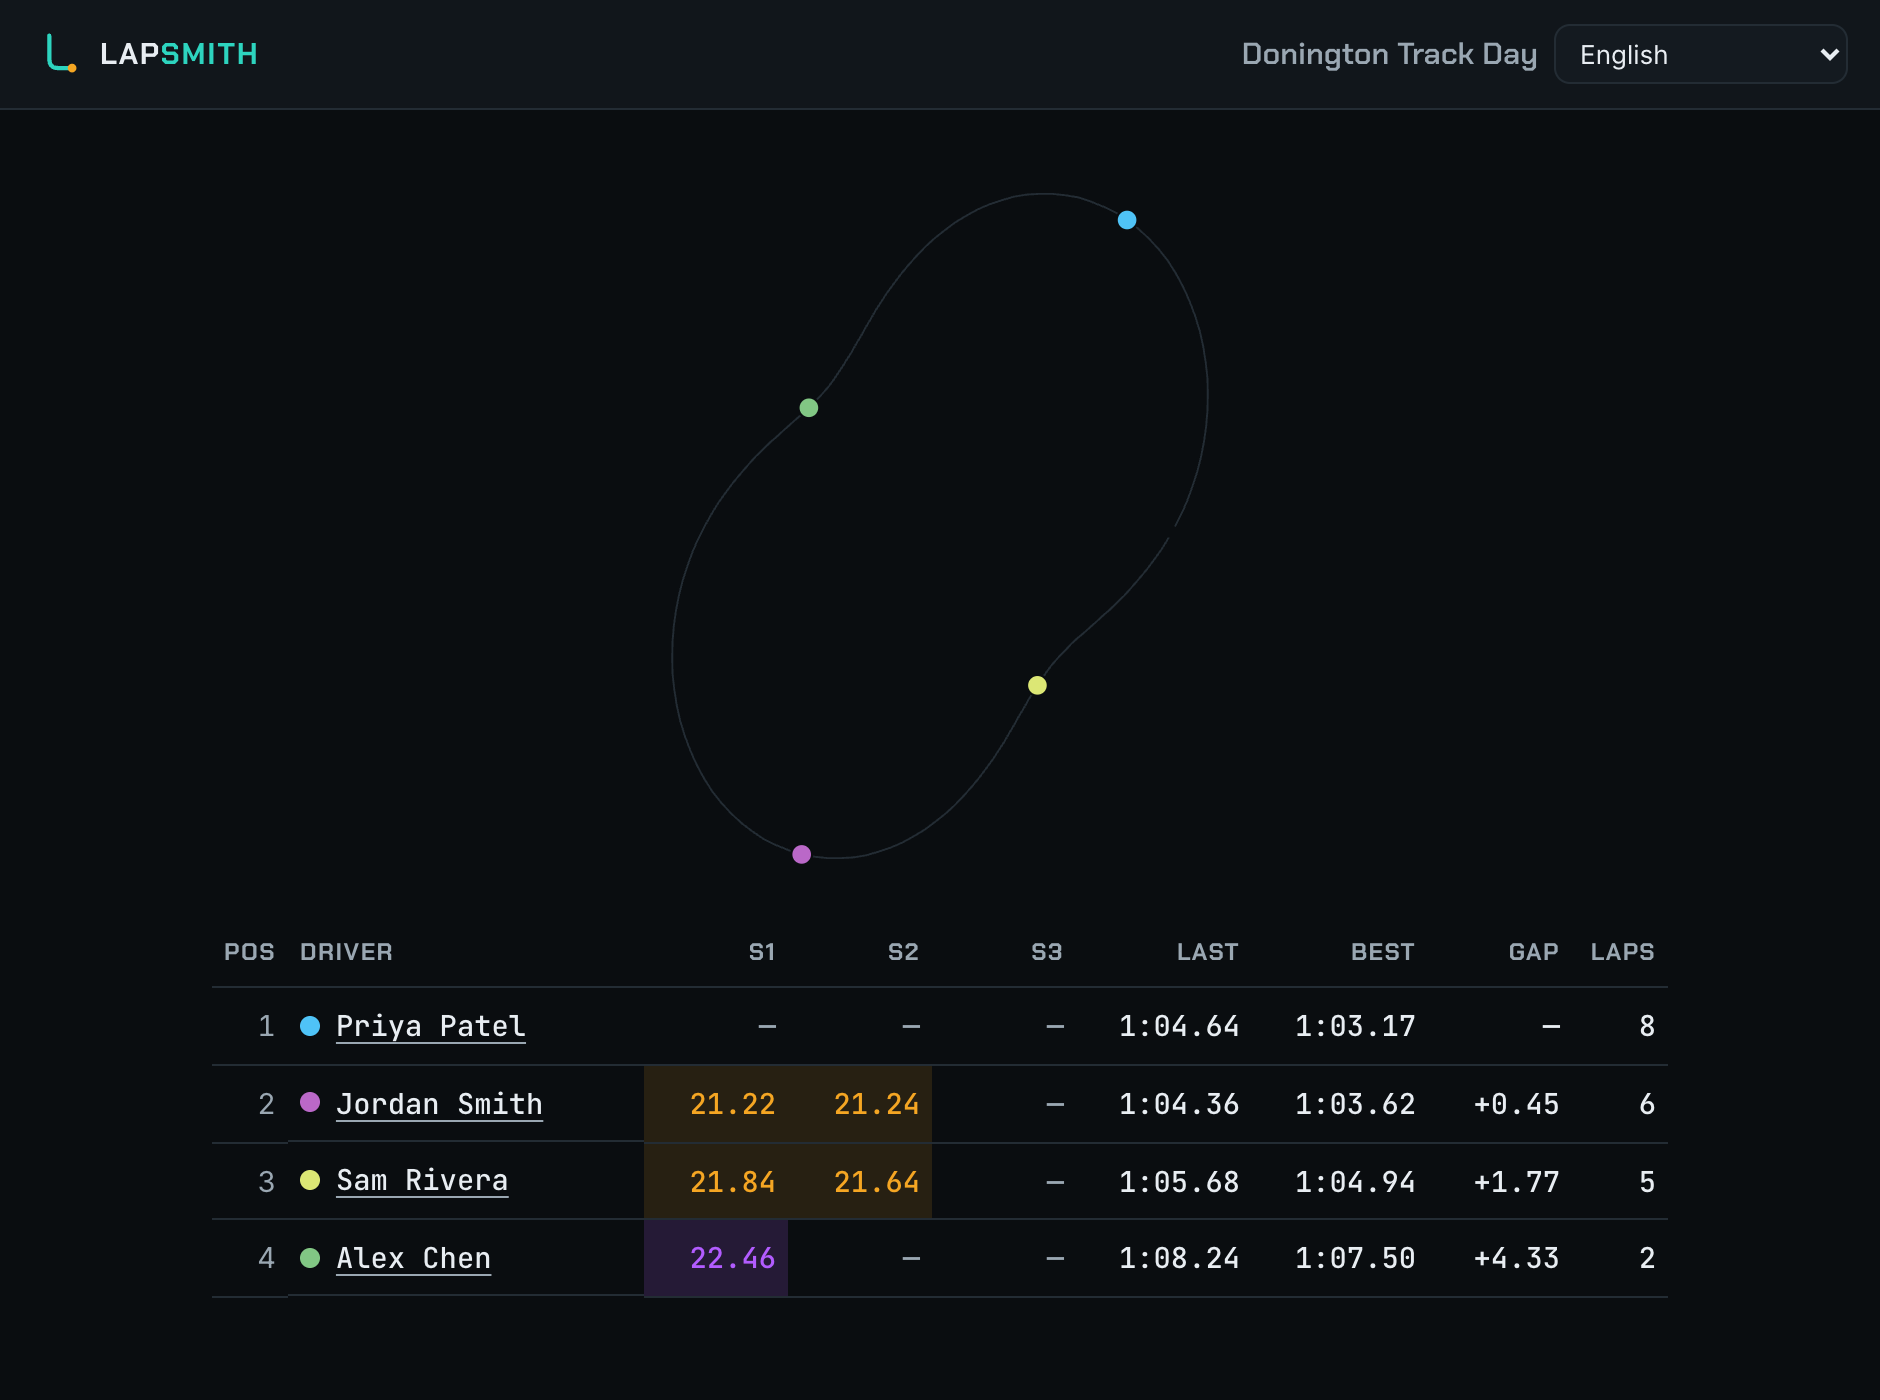Click Priya Patel's blue color dot
1880x1400 pixels.
310,1026
